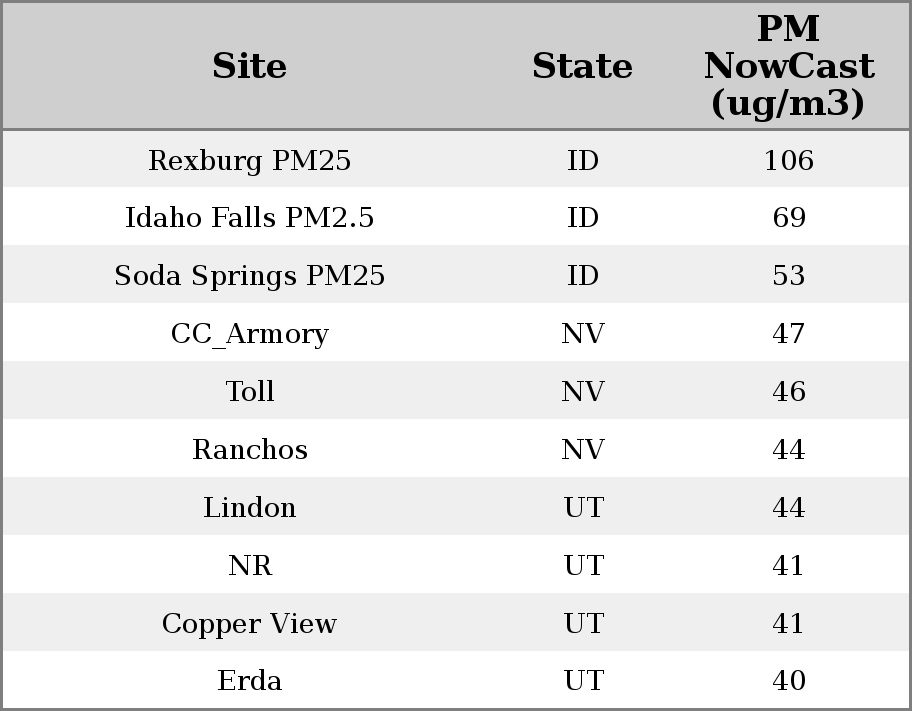Select the Idaho Falls PM2.5 site name
Screen dimensions: 912x711
point(249,218)
